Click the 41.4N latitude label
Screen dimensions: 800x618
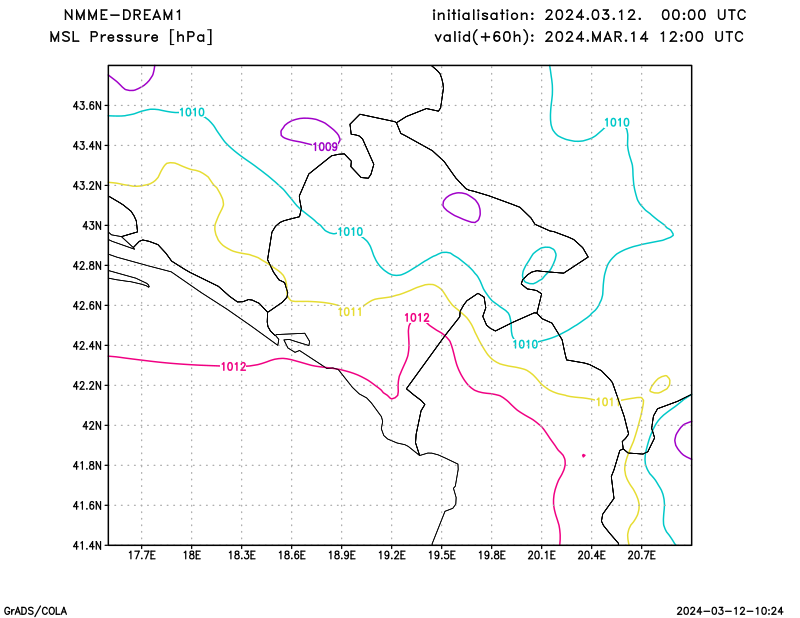87,545
